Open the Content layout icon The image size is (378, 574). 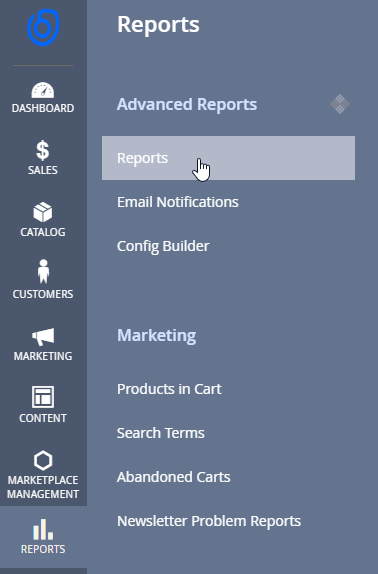[43, 397]
